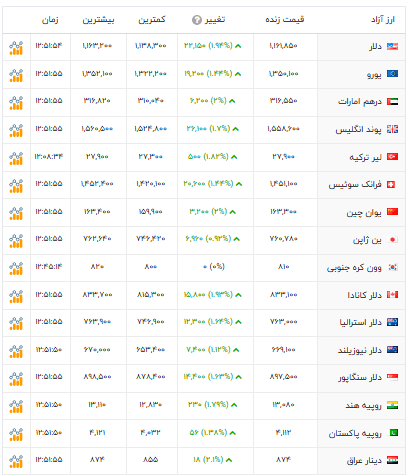This screenshot has width=411, height=475.
Task: Click the وون کره جنوبی time ۱۲:۴۵:۱۴
Action: click(49, 267)
